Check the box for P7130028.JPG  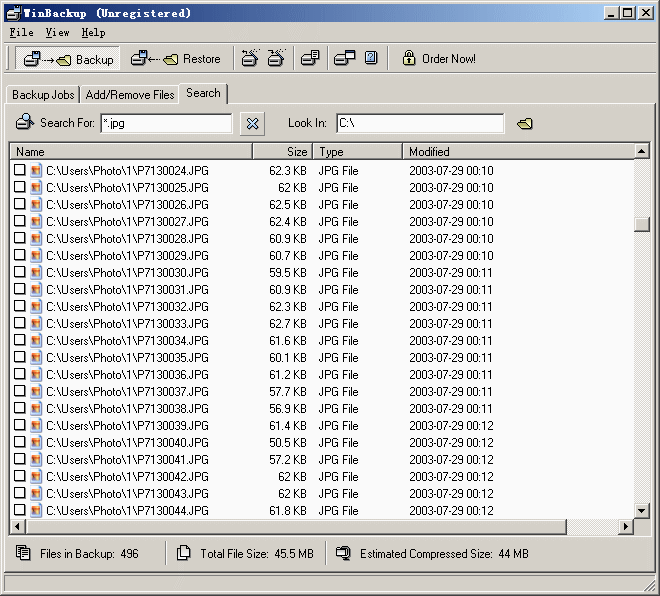19,237
